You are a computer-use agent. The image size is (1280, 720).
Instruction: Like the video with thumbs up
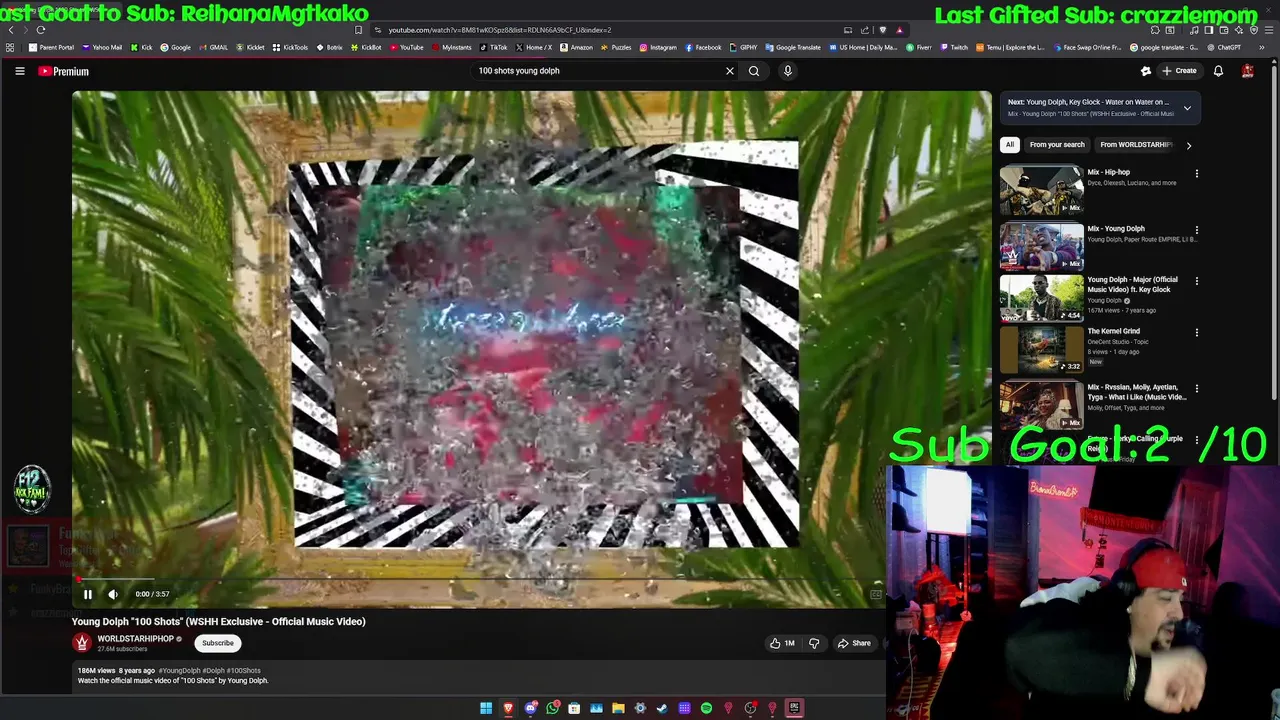782,643
